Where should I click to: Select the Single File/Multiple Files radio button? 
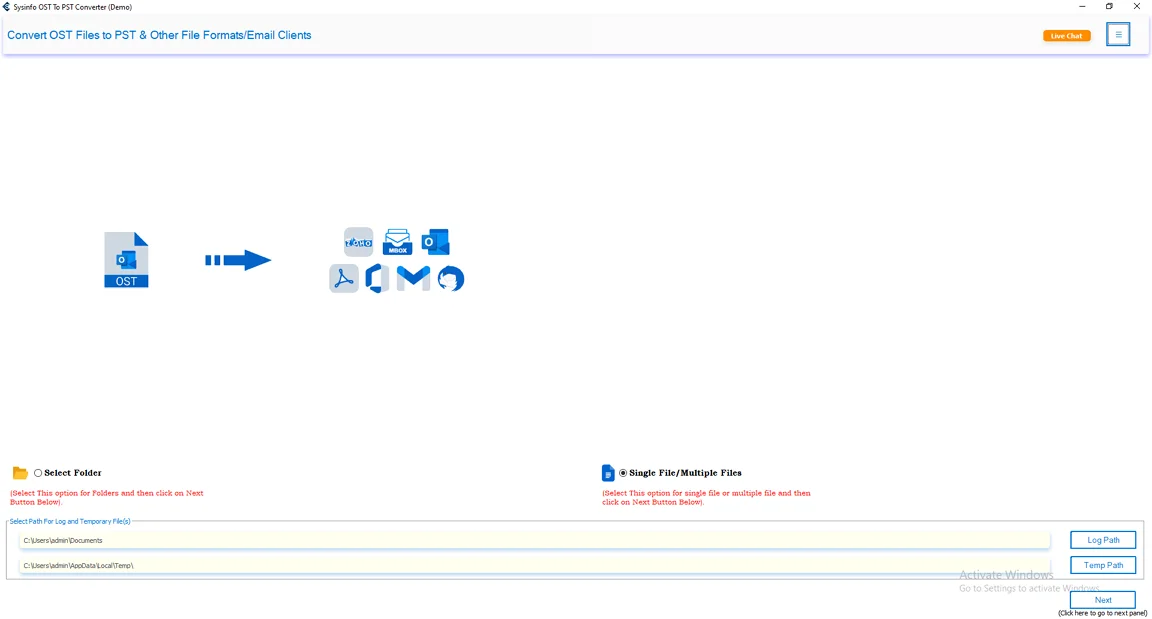tap(621, 472)
